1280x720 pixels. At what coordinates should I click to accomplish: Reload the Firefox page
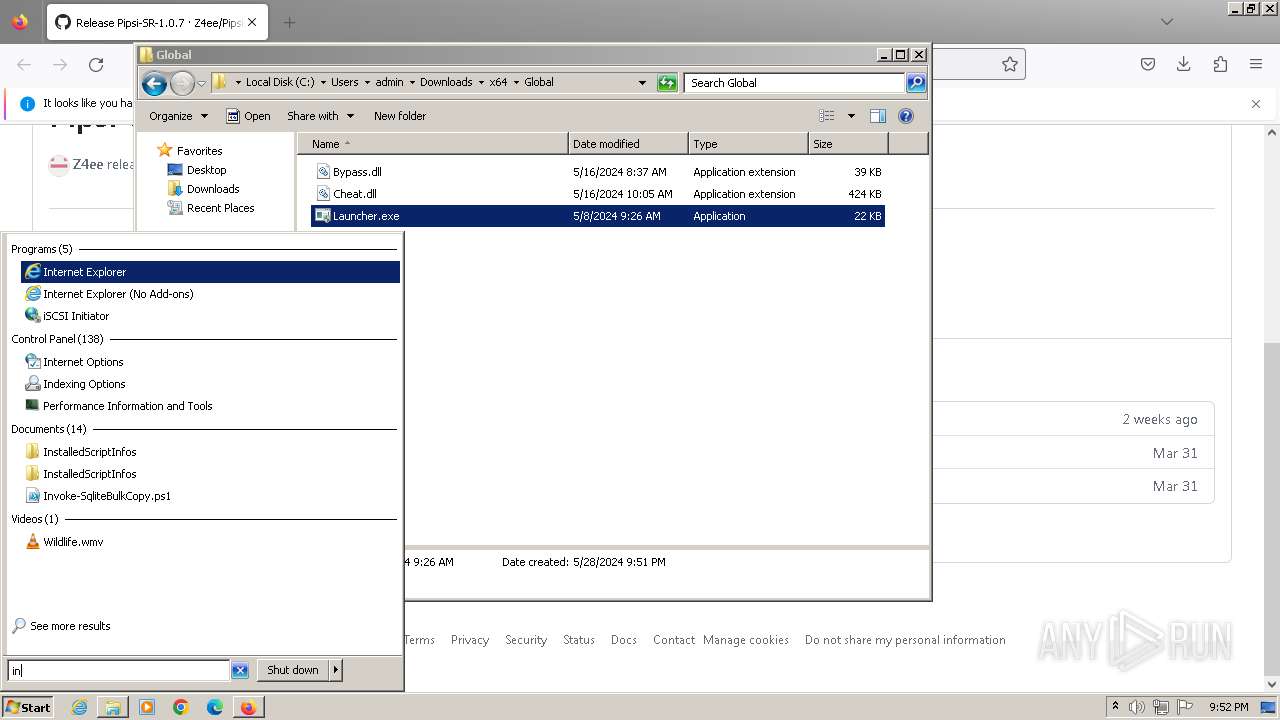96,65
